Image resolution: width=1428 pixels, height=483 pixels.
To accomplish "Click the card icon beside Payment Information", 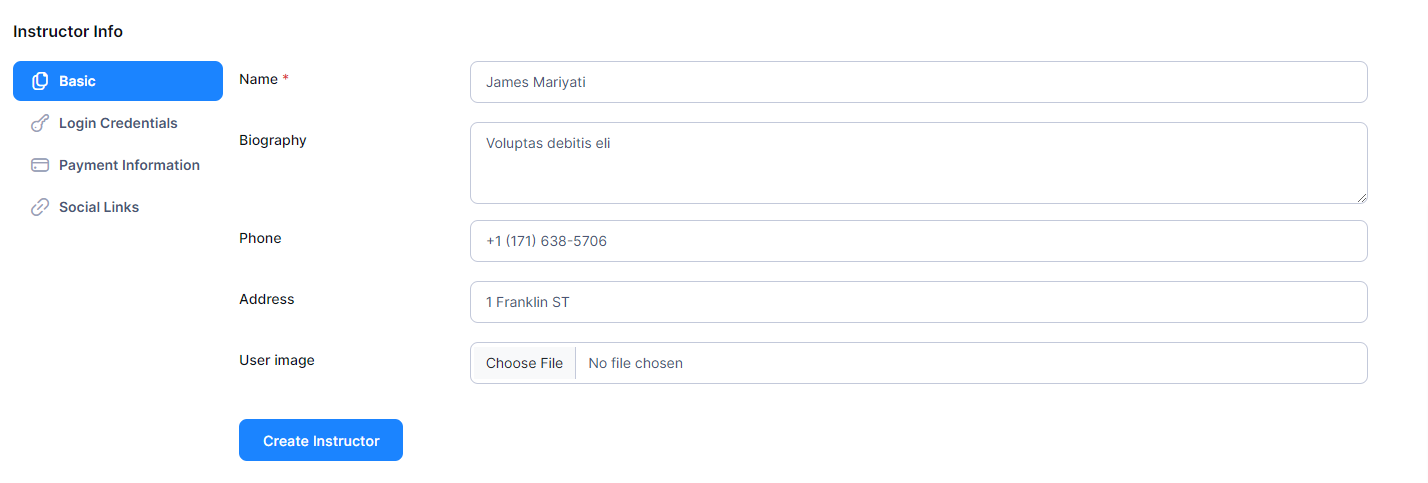I will 40,165.
